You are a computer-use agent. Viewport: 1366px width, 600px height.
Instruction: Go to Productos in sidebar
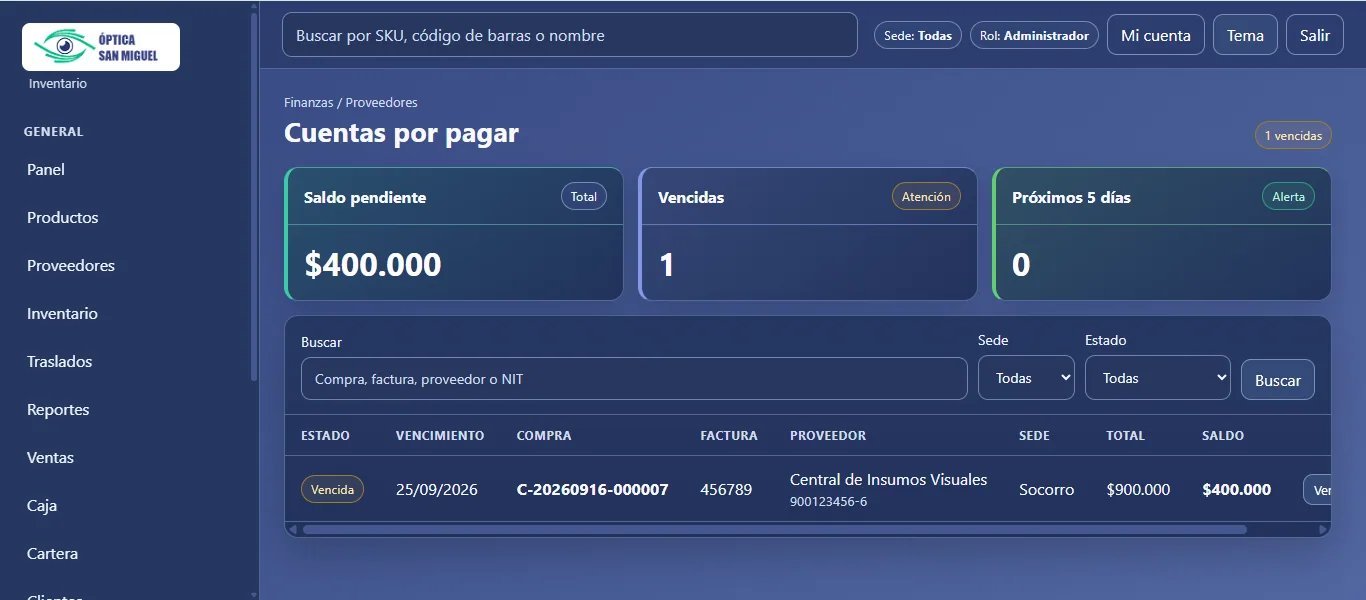point(63,218)
